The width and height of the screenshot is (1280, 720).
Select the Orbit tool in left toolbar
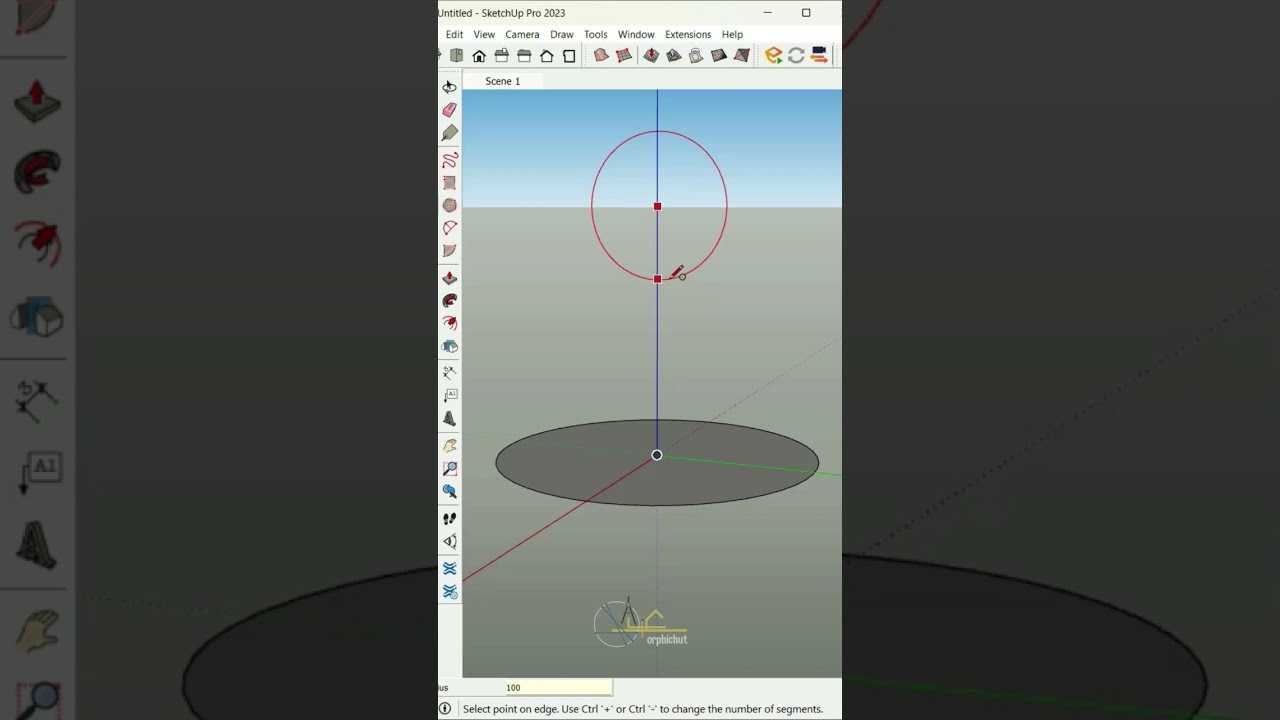[449, 87]
